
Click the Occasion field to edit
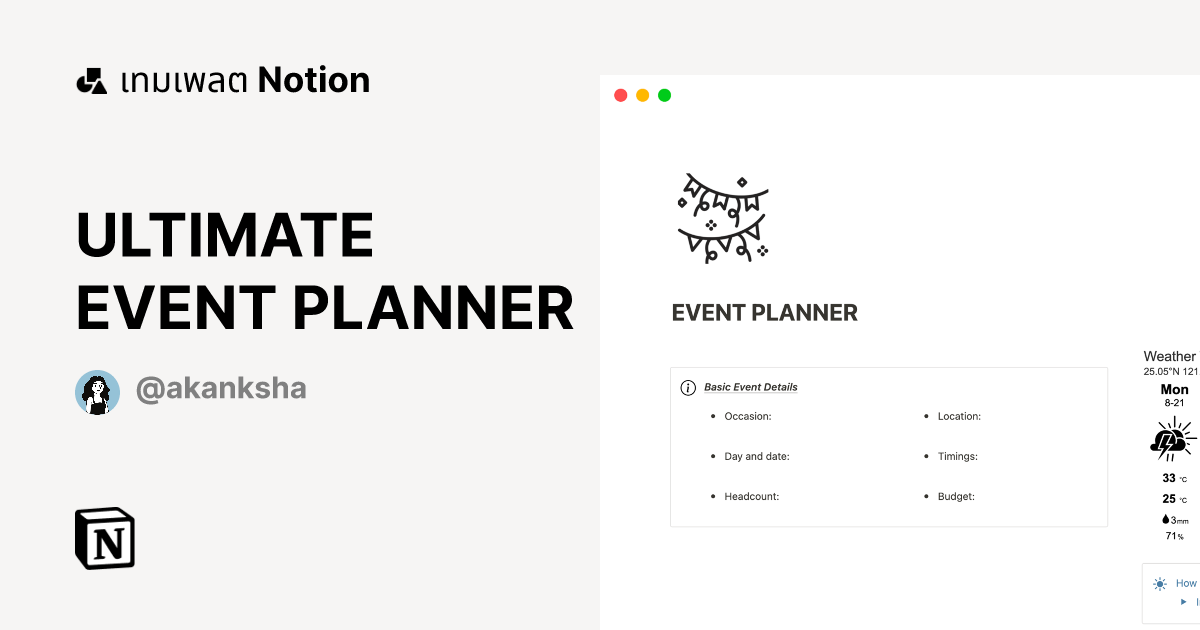point(748,416)
